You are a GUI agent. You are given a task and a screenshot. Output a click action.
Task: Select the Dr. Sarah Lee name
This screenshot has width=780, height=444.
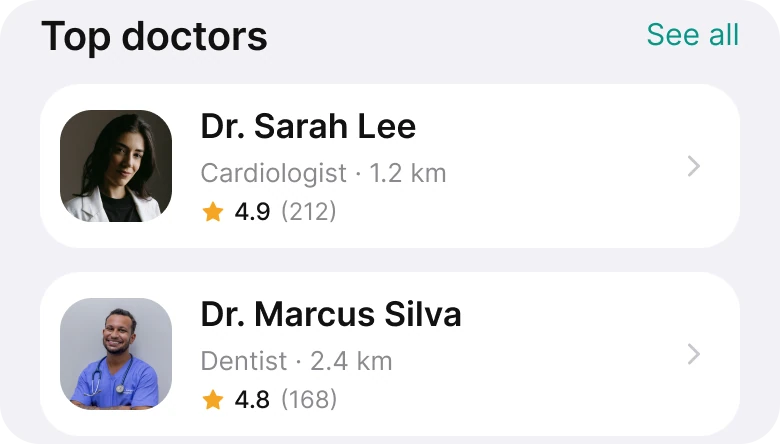click(308, 126)
